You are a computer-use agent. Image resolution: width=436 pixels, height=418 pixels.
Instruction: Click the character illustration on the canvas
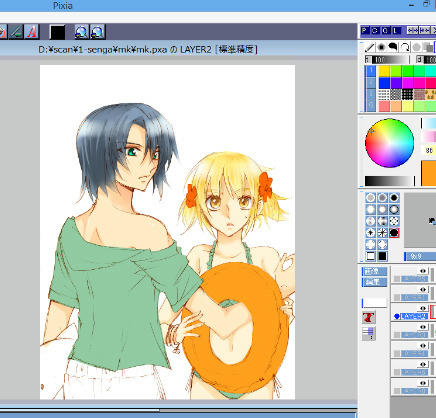click(x=167, y=232)
